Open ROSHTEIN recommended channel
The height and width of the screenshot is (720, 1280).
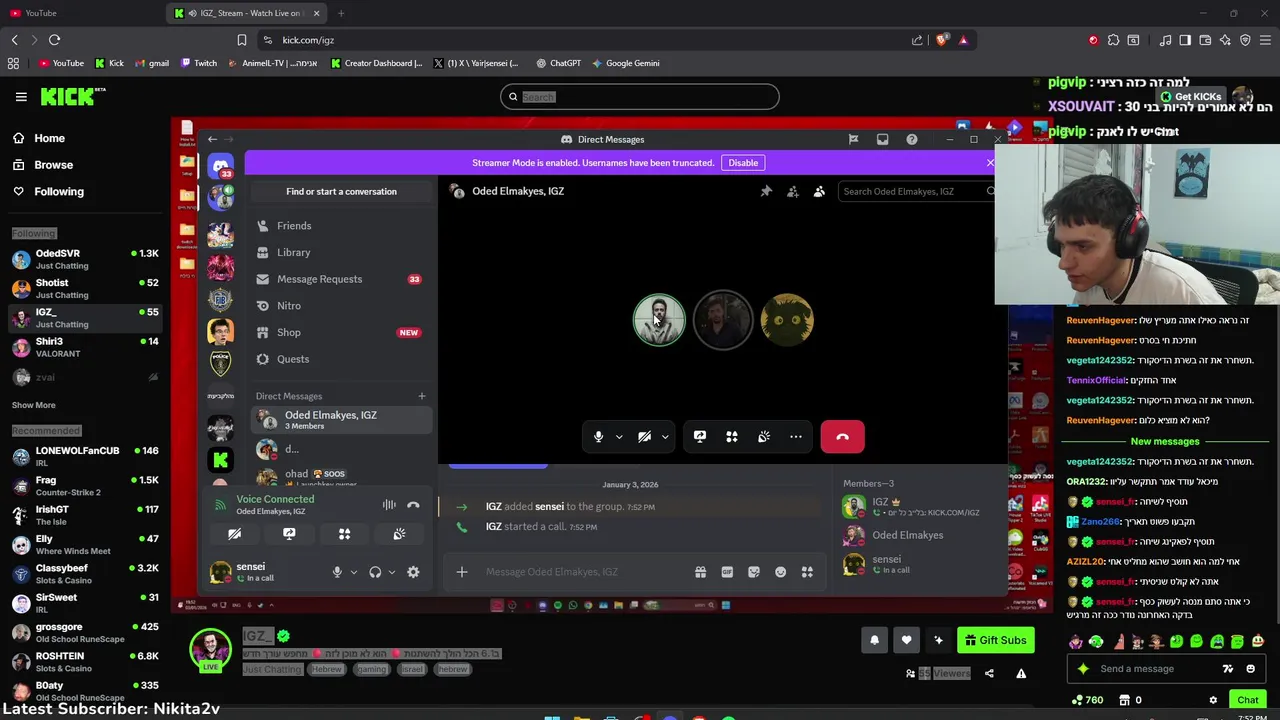click(84, 662)
